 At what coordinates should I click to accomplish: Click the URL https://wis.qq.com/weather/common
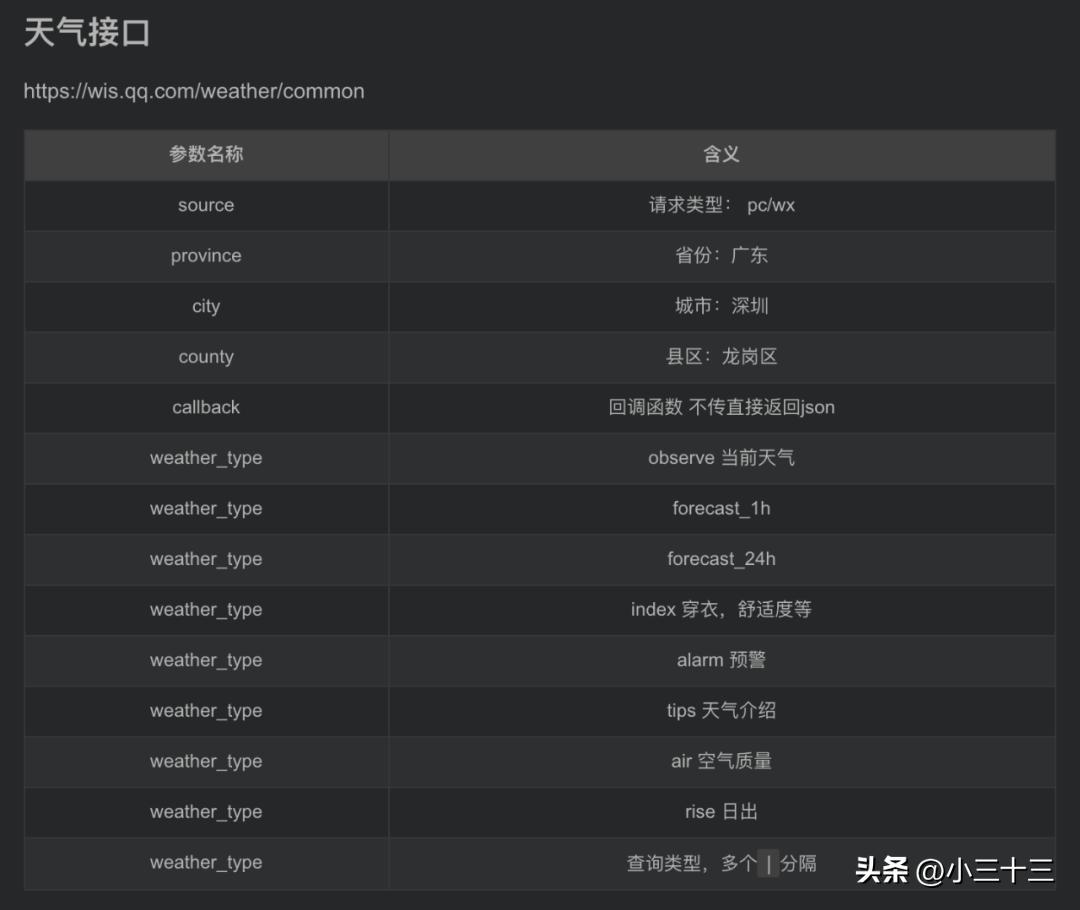pyautogui.click(x=194, y=91)
